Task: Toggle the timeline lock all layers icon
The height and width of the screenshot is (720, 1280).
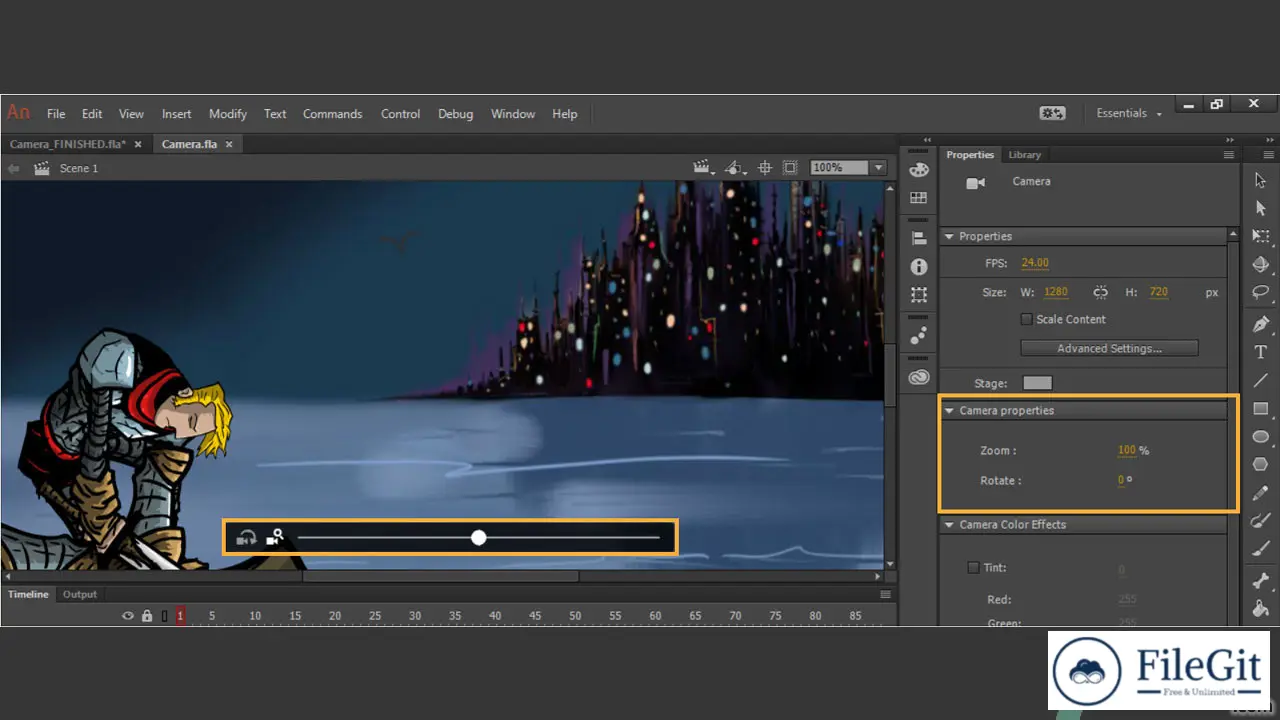Action: [147, 616]
